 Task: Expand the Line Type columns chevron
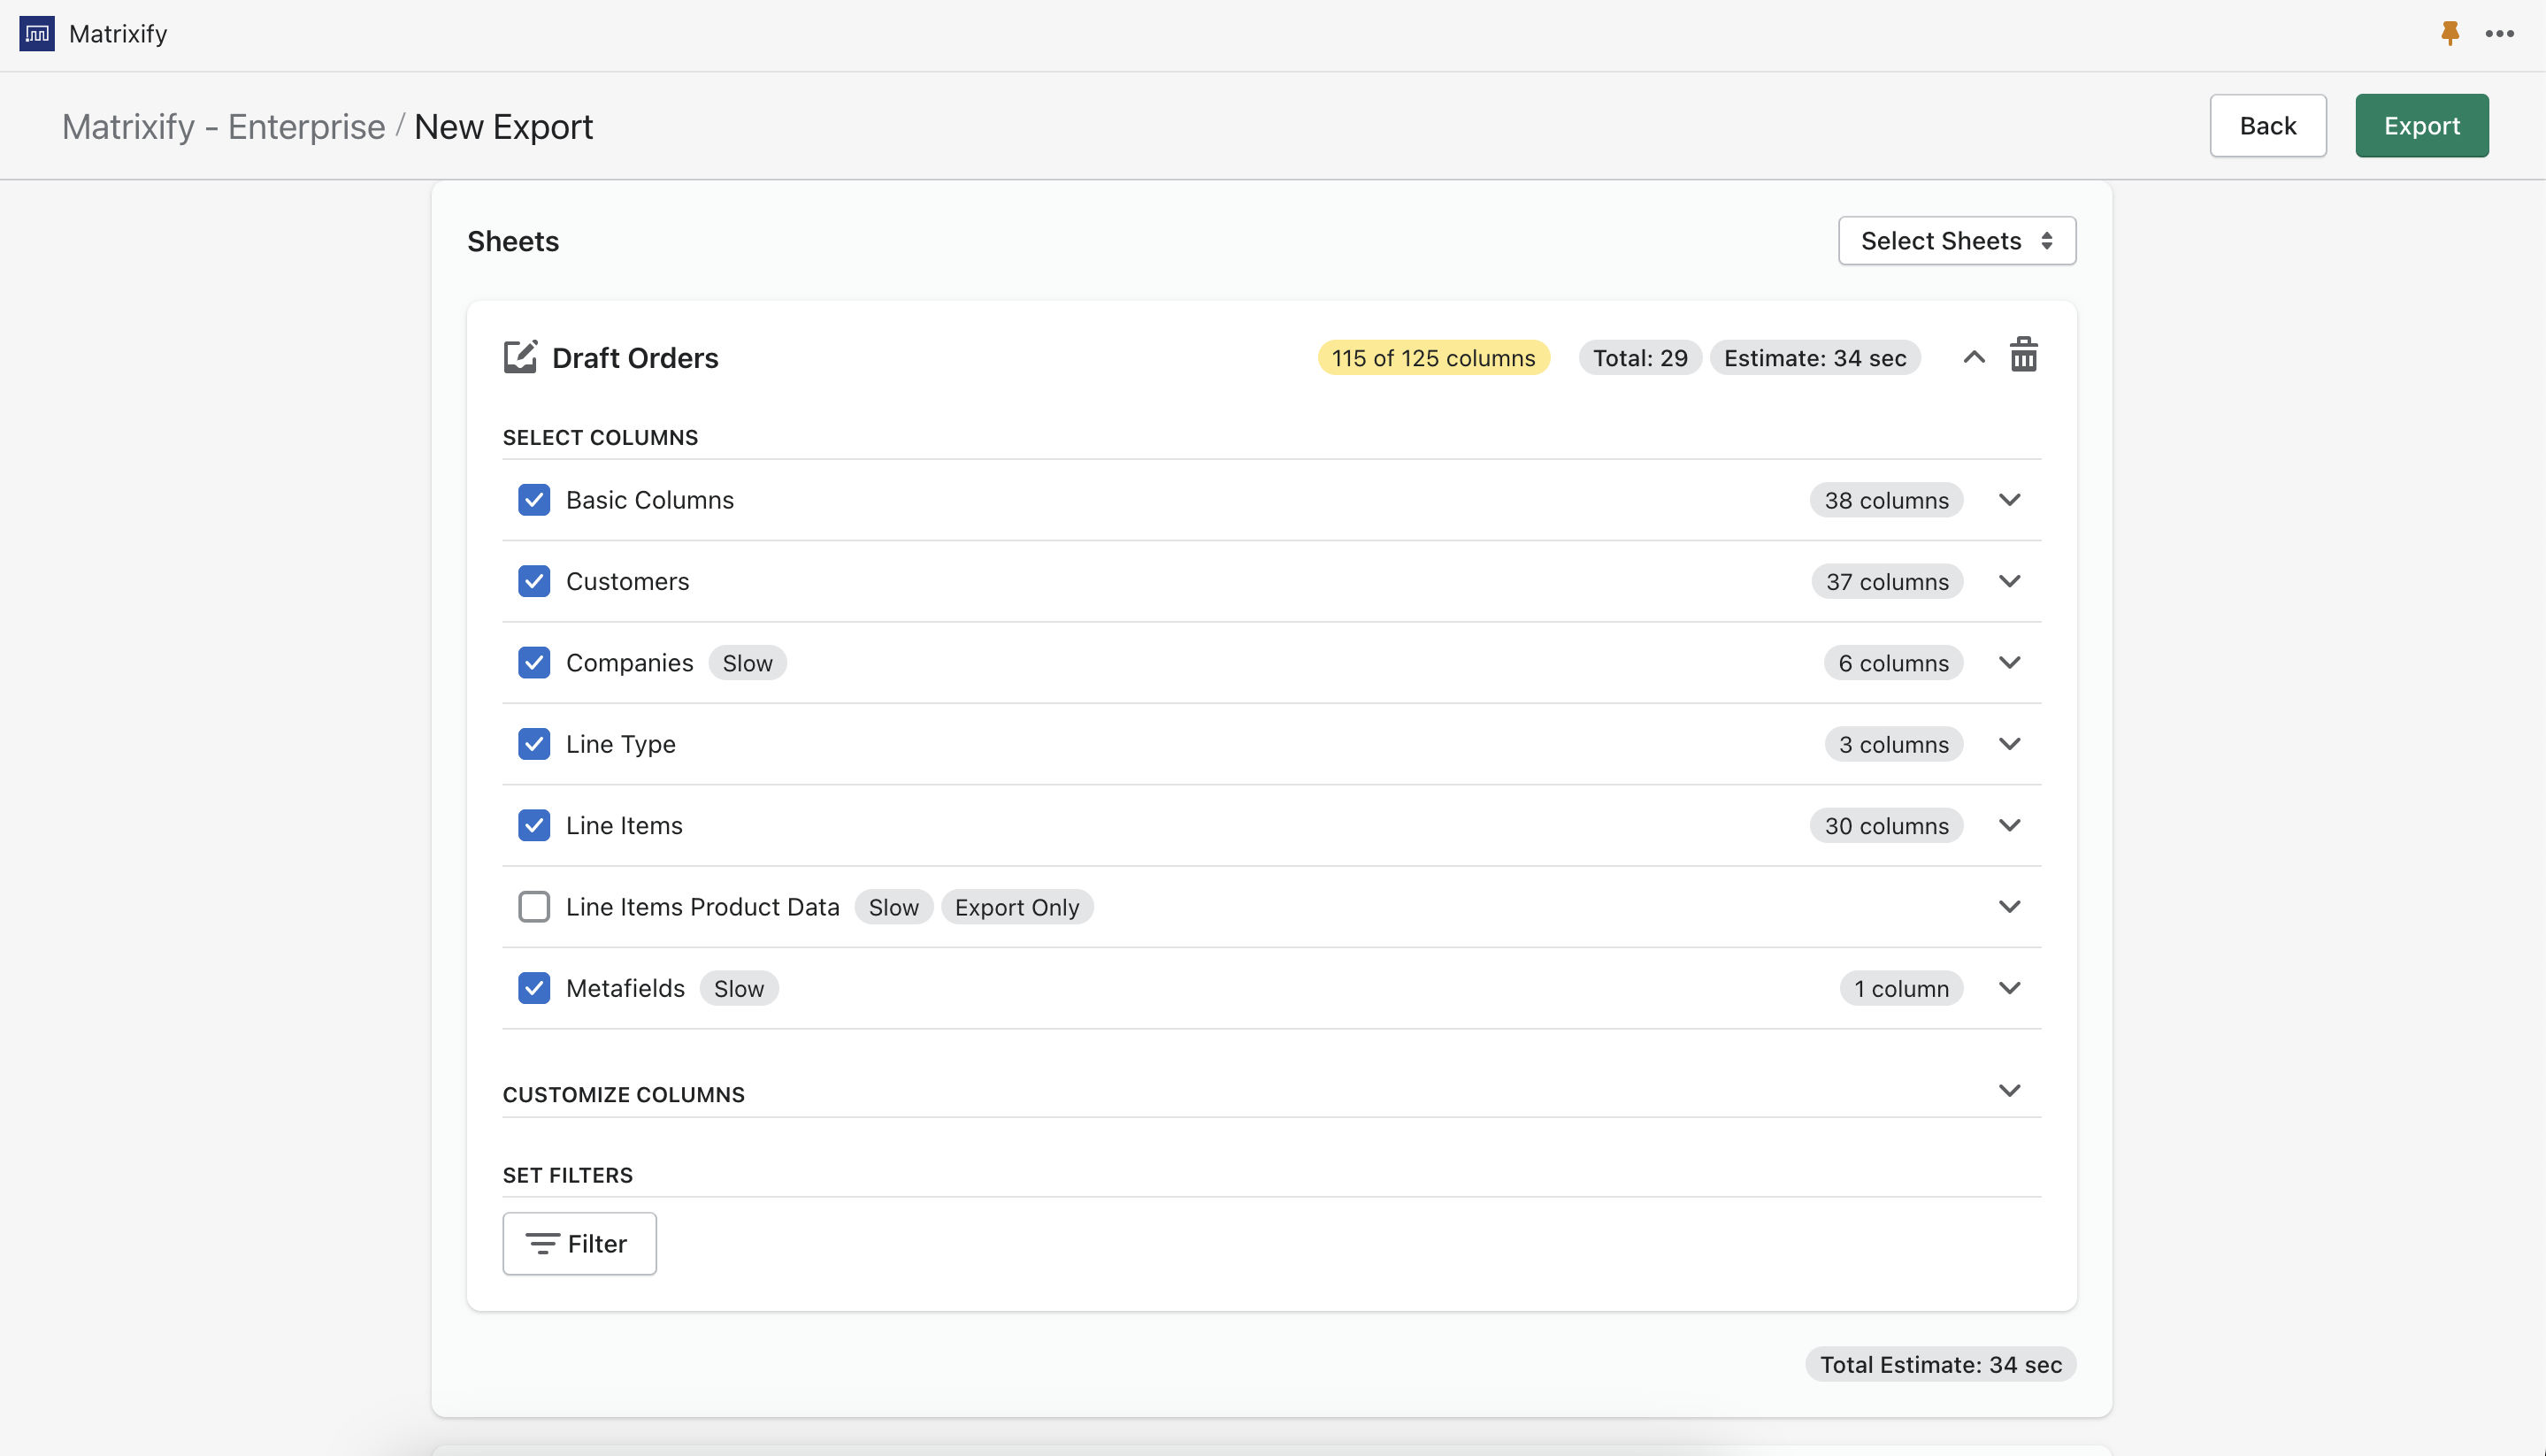point(2009,744)
